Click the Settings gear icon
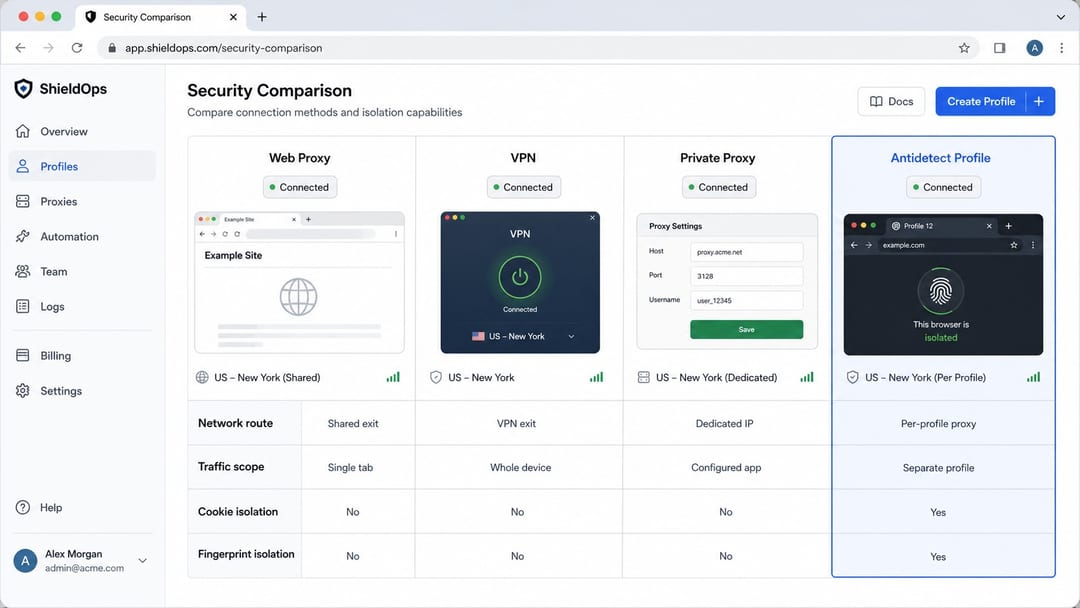Image resolution: width=1080 pixels, height=608 pixels. pos(23,390)
